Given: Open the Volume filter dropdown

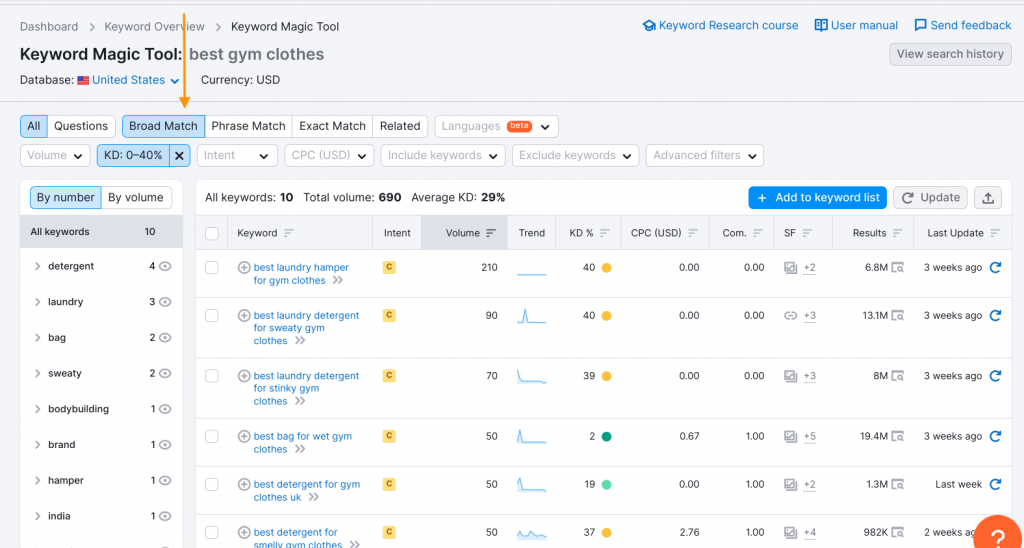Looking at the screenshot, I should 55,155.
